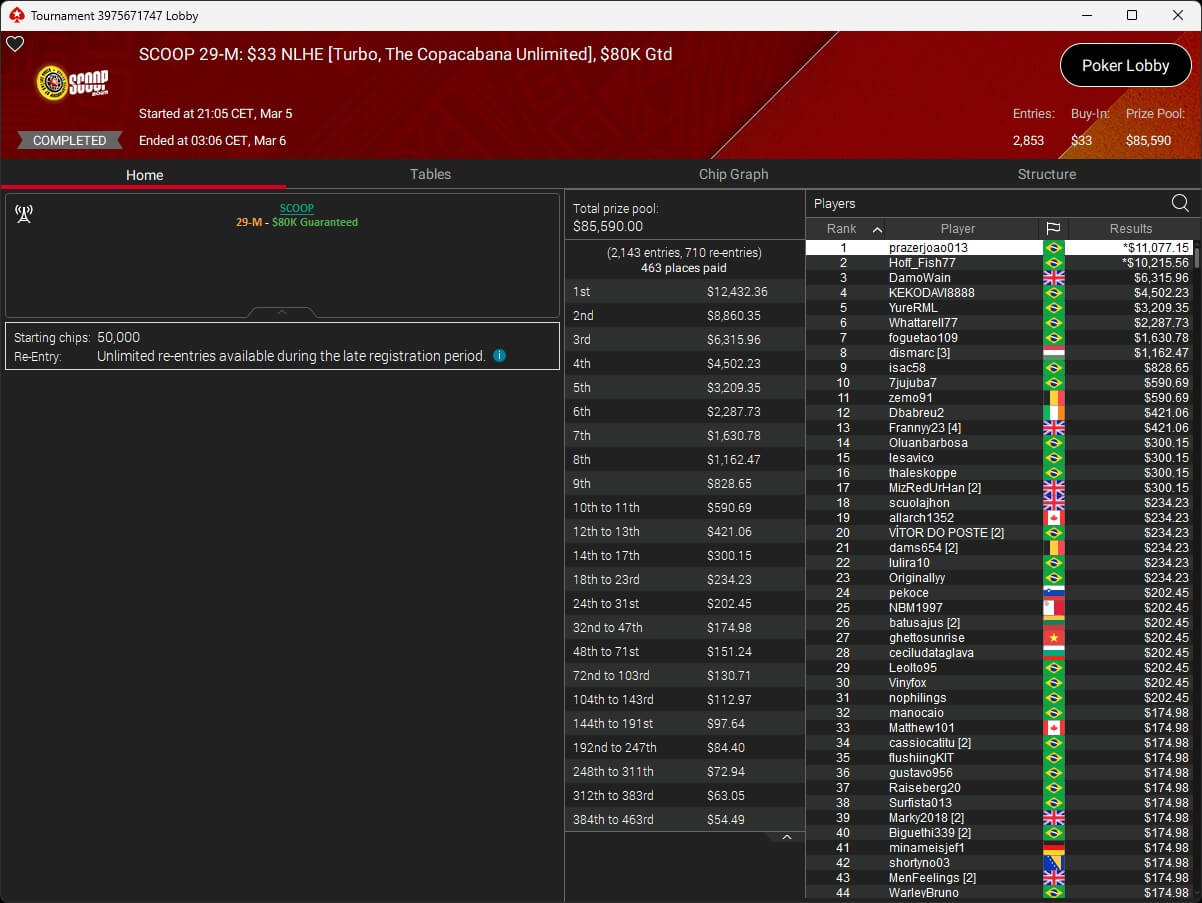Click the flag column header icon

click(1053, 229)
